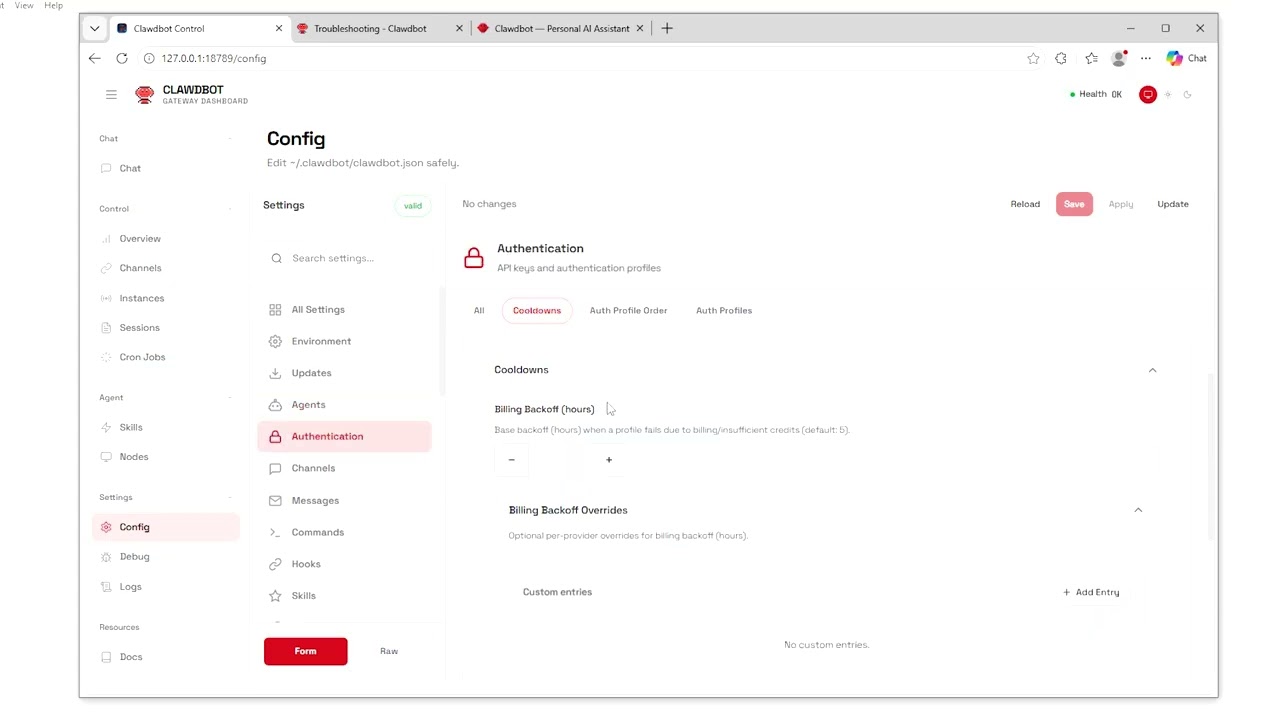Open Instances in the Control section
1280x720 pixels.
coord(165,298)
